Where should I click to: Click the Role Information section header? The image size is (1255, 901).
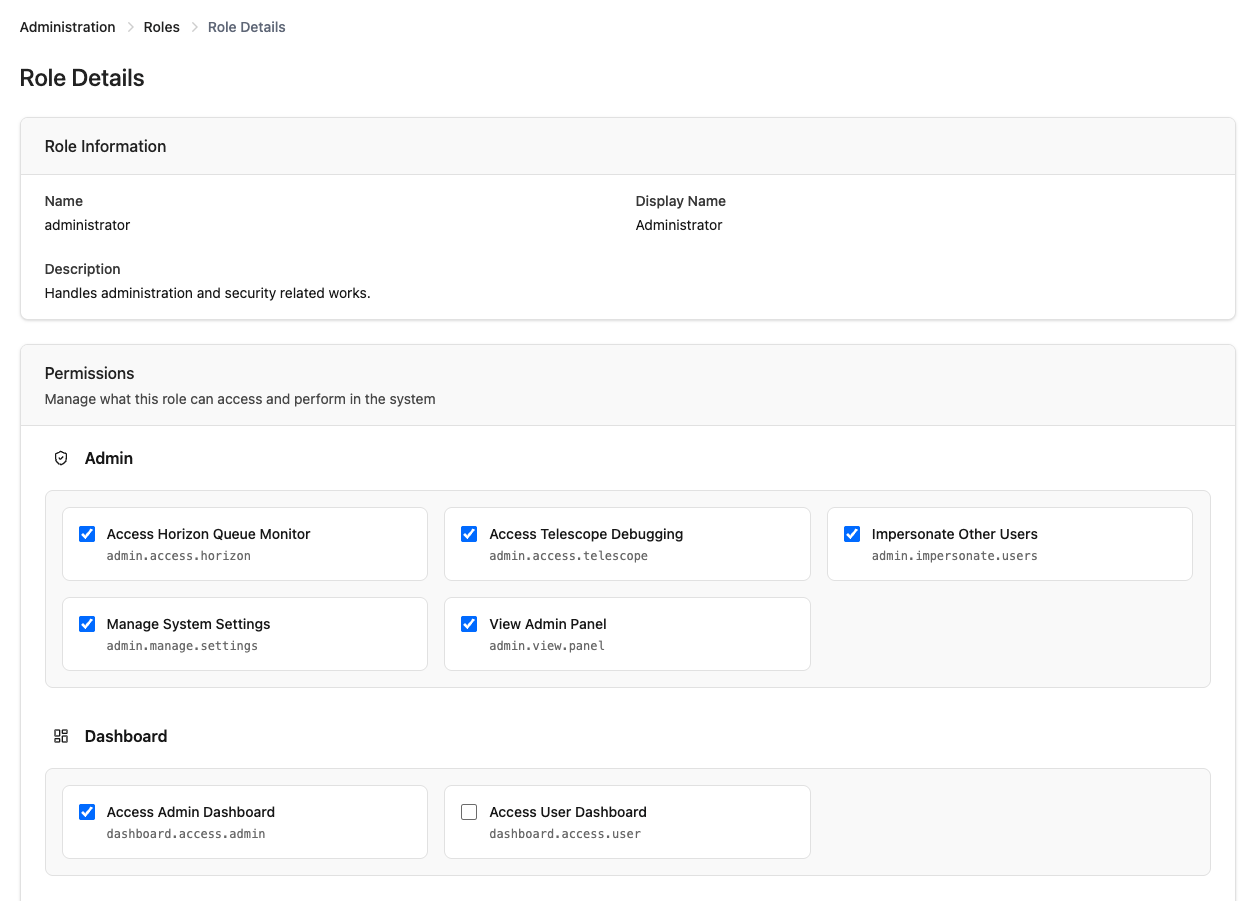(x=105, y=145)
